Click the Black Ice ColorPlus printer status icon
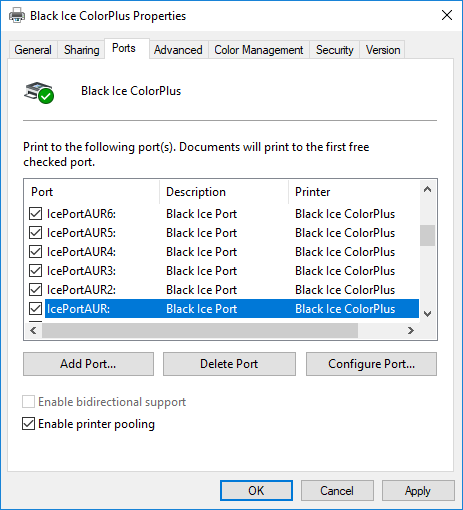 pyautogui.click(x=39, y=93)
